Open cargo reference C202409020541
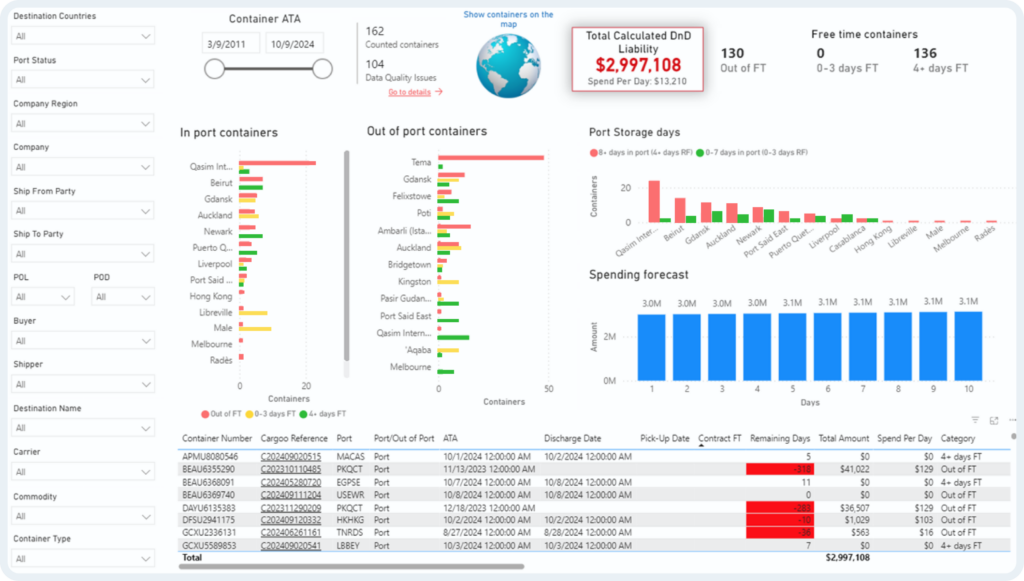Screen dimensions: 1024x581 [291, 546]
